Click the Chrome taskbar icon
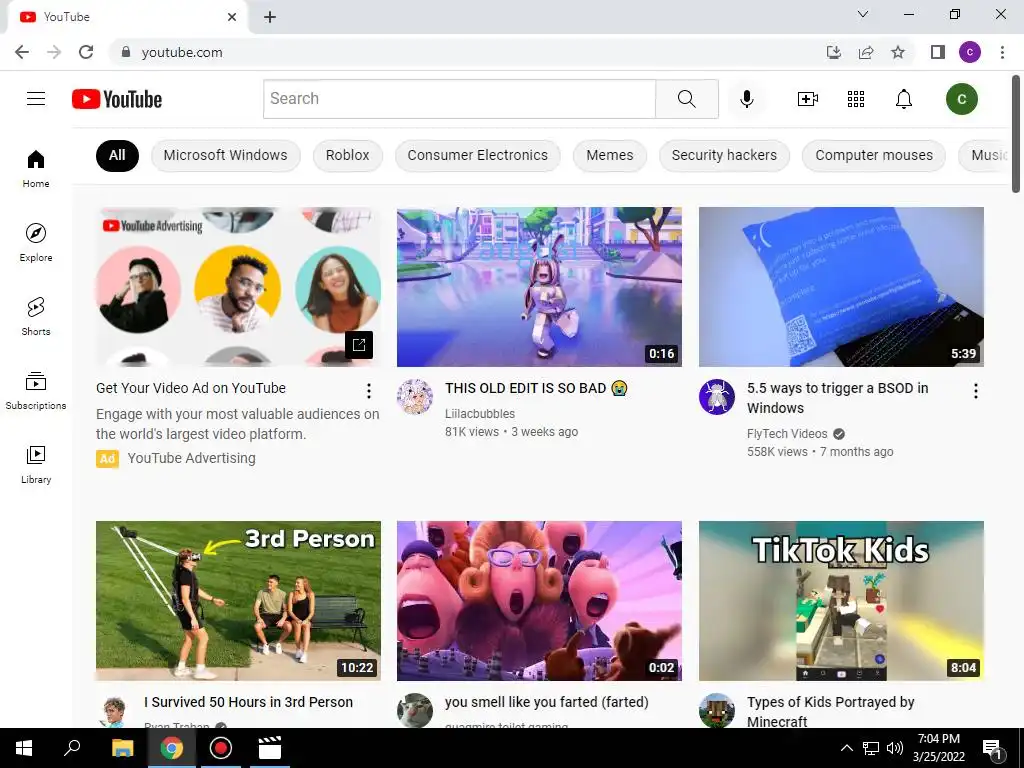Image resolution: width=1024 pixels, height=768 pixels. (172, 748)
